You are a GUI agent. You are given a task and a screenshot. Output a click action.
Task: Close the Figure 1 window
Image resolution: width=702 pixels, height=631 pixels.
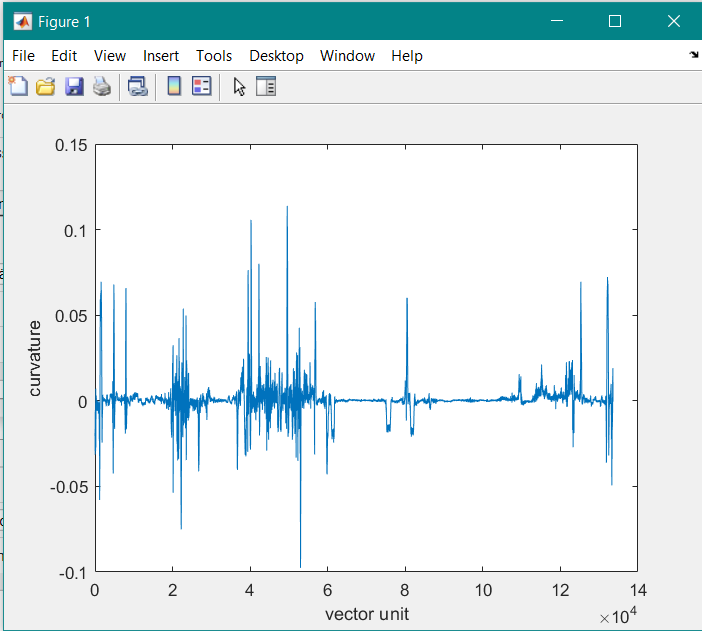pyautogui.click(x=673, y=21)
